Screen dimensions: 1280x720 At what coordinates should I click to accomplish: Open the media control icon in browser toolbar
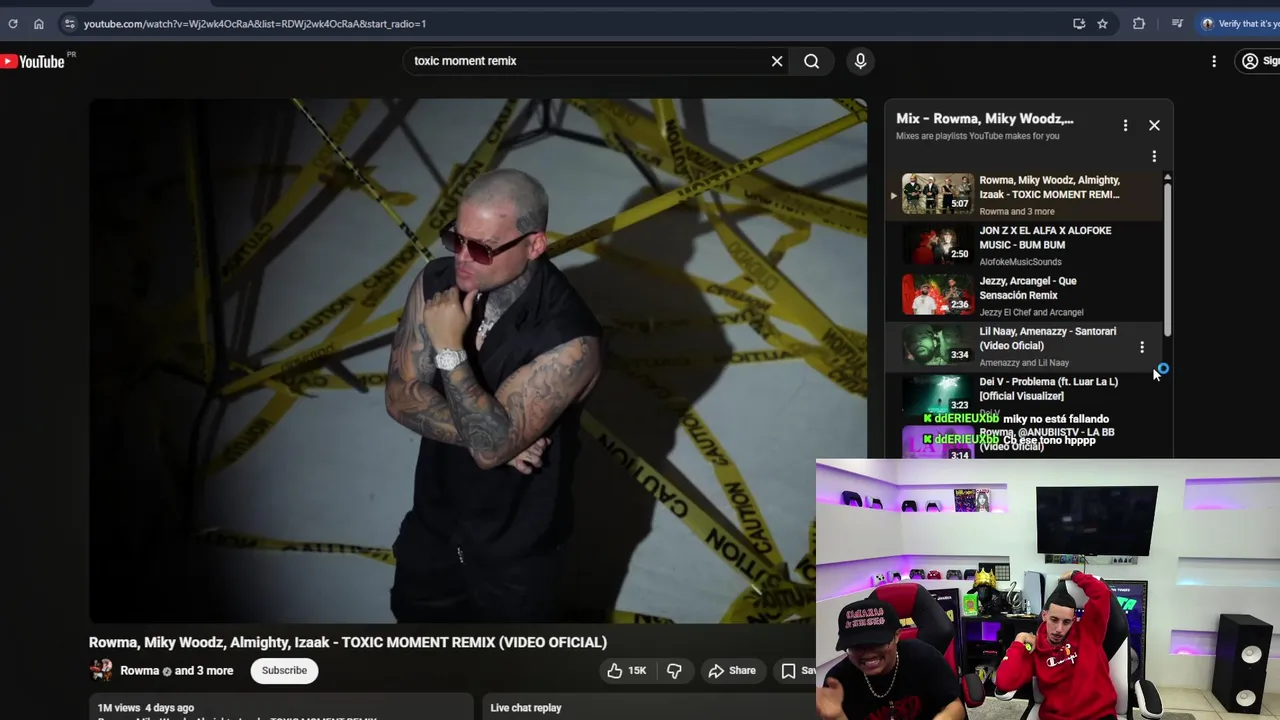[x=1177, y=23]
